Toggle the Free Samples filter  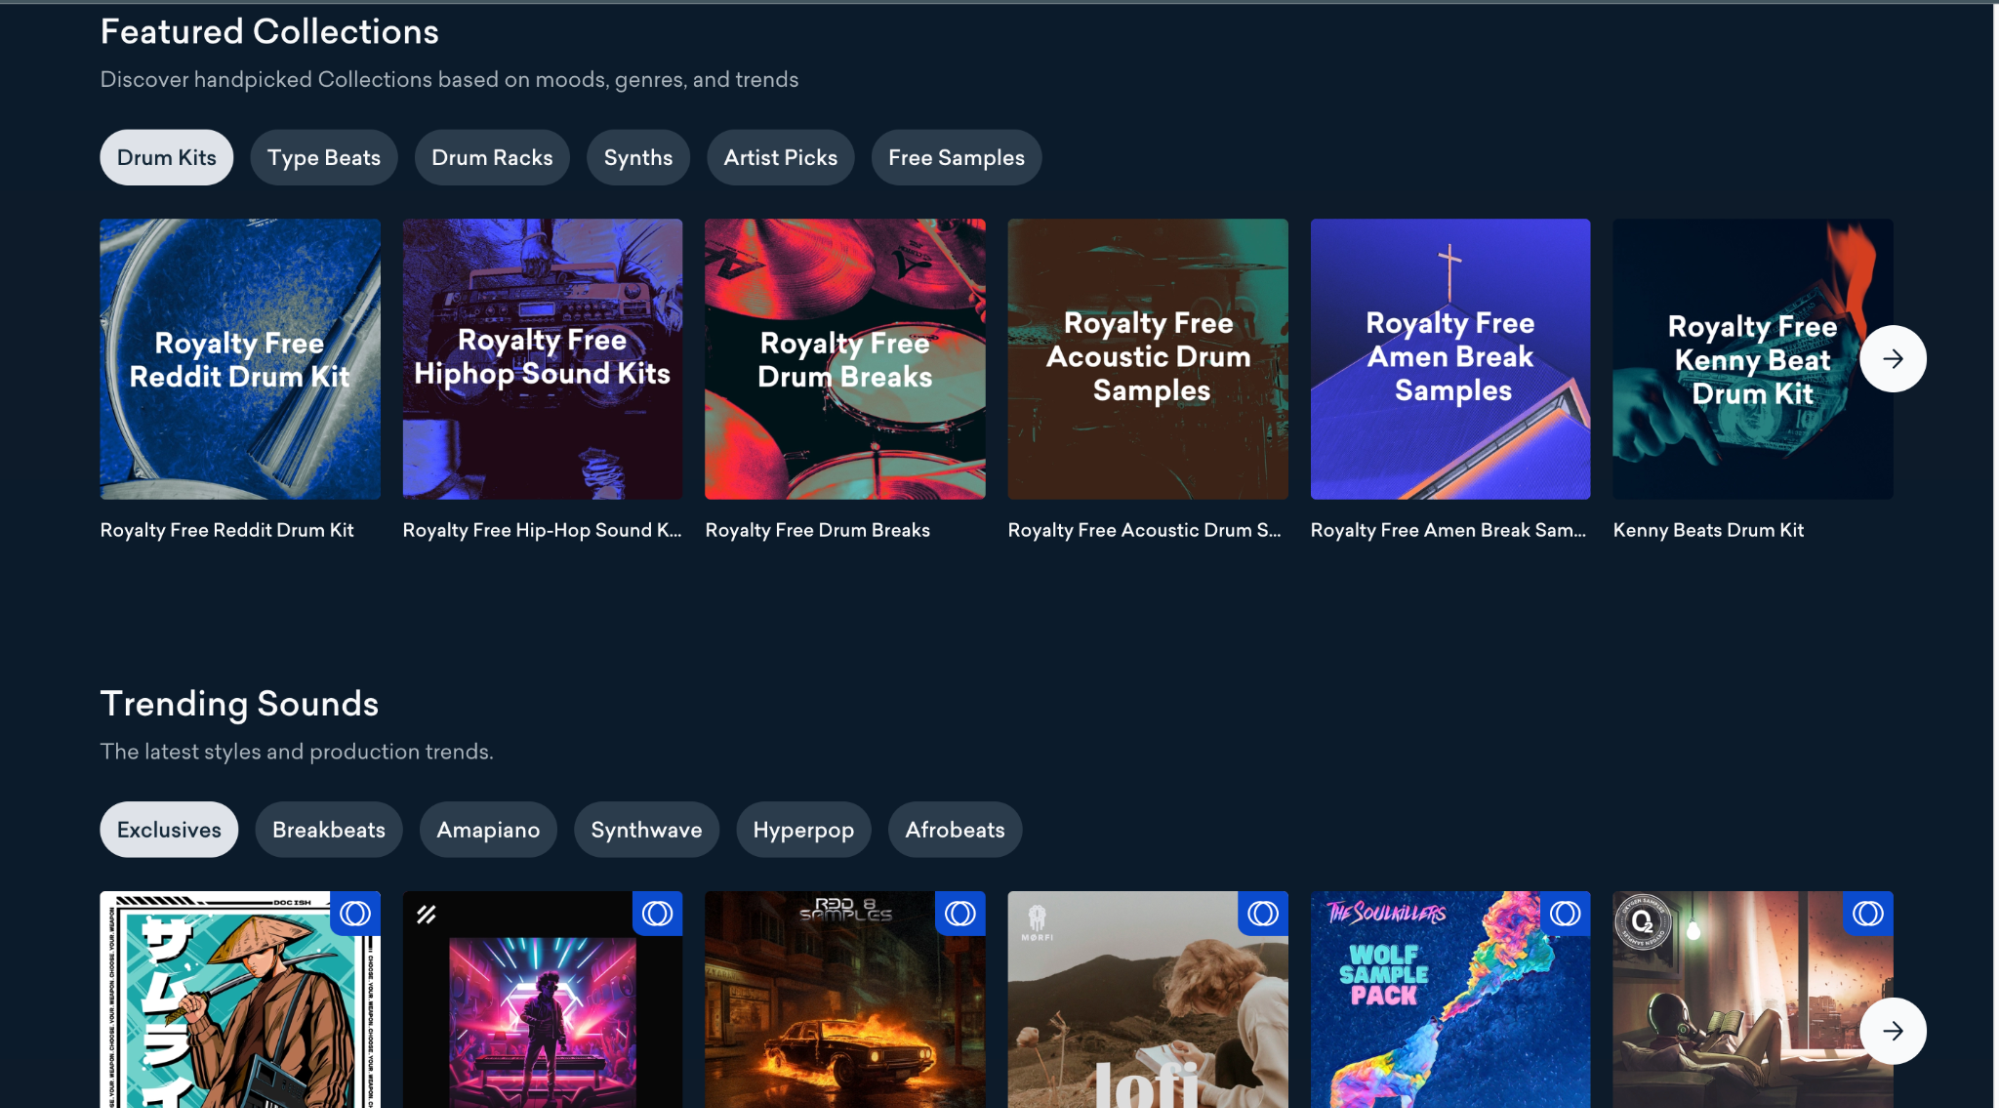click(955, 157)
